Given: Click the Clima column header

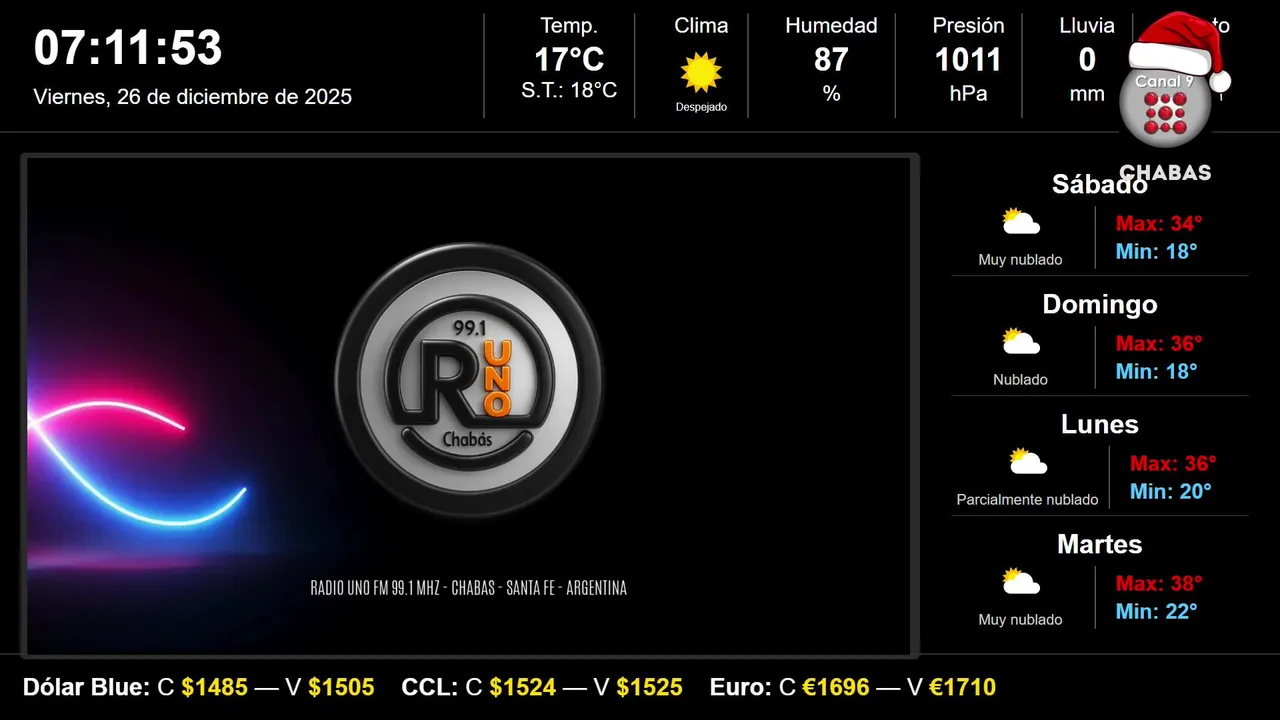Looking at the screenshot, I should click(x=701, y=26).
